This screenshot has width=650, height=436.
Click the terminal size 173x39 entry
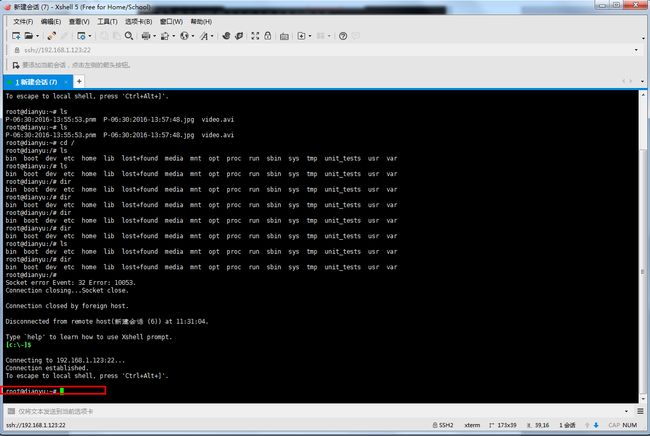click(x=503, y=425)
